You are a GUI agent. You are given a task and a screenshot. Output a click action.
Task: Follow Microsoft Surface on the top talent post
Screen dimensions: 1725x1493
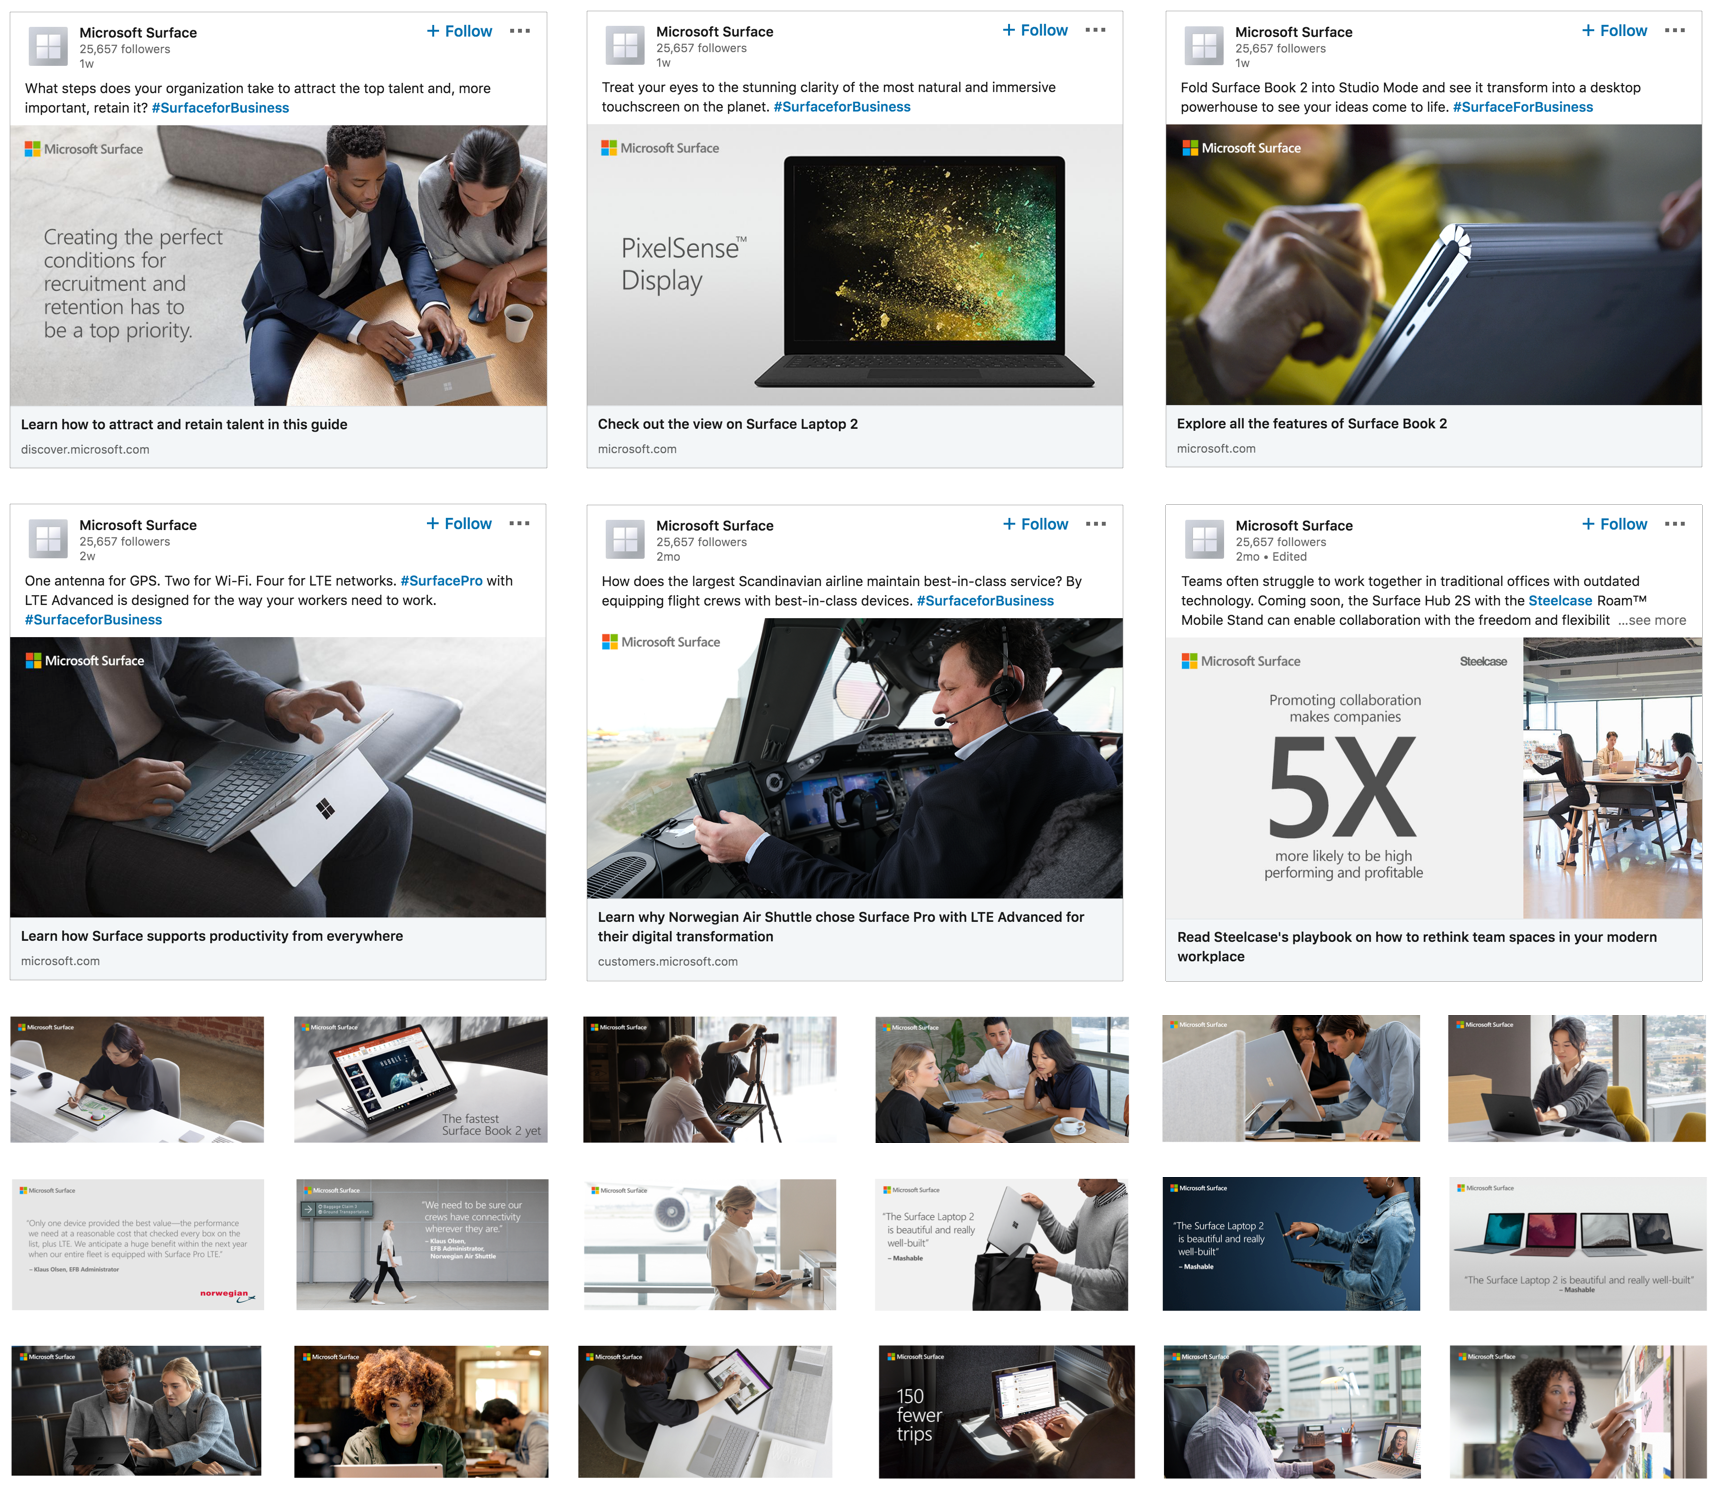[x=460, y=31]
